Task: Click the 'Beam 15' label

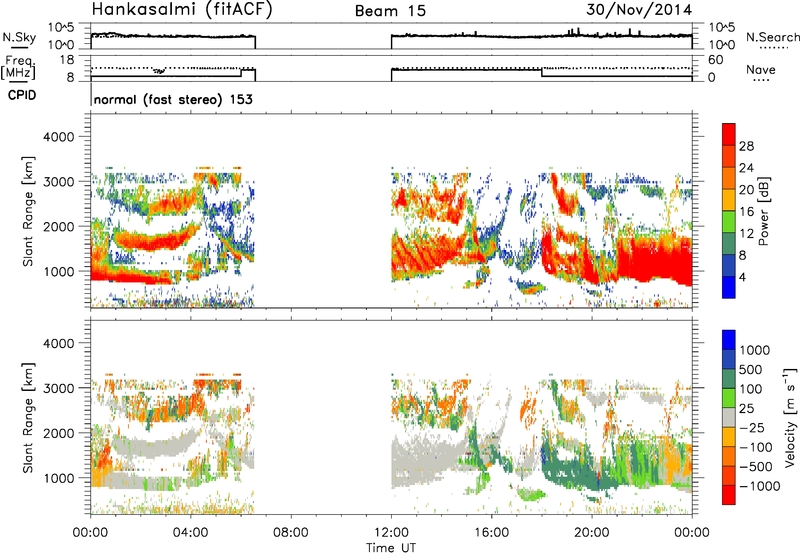Action: (x=390, y=11)
